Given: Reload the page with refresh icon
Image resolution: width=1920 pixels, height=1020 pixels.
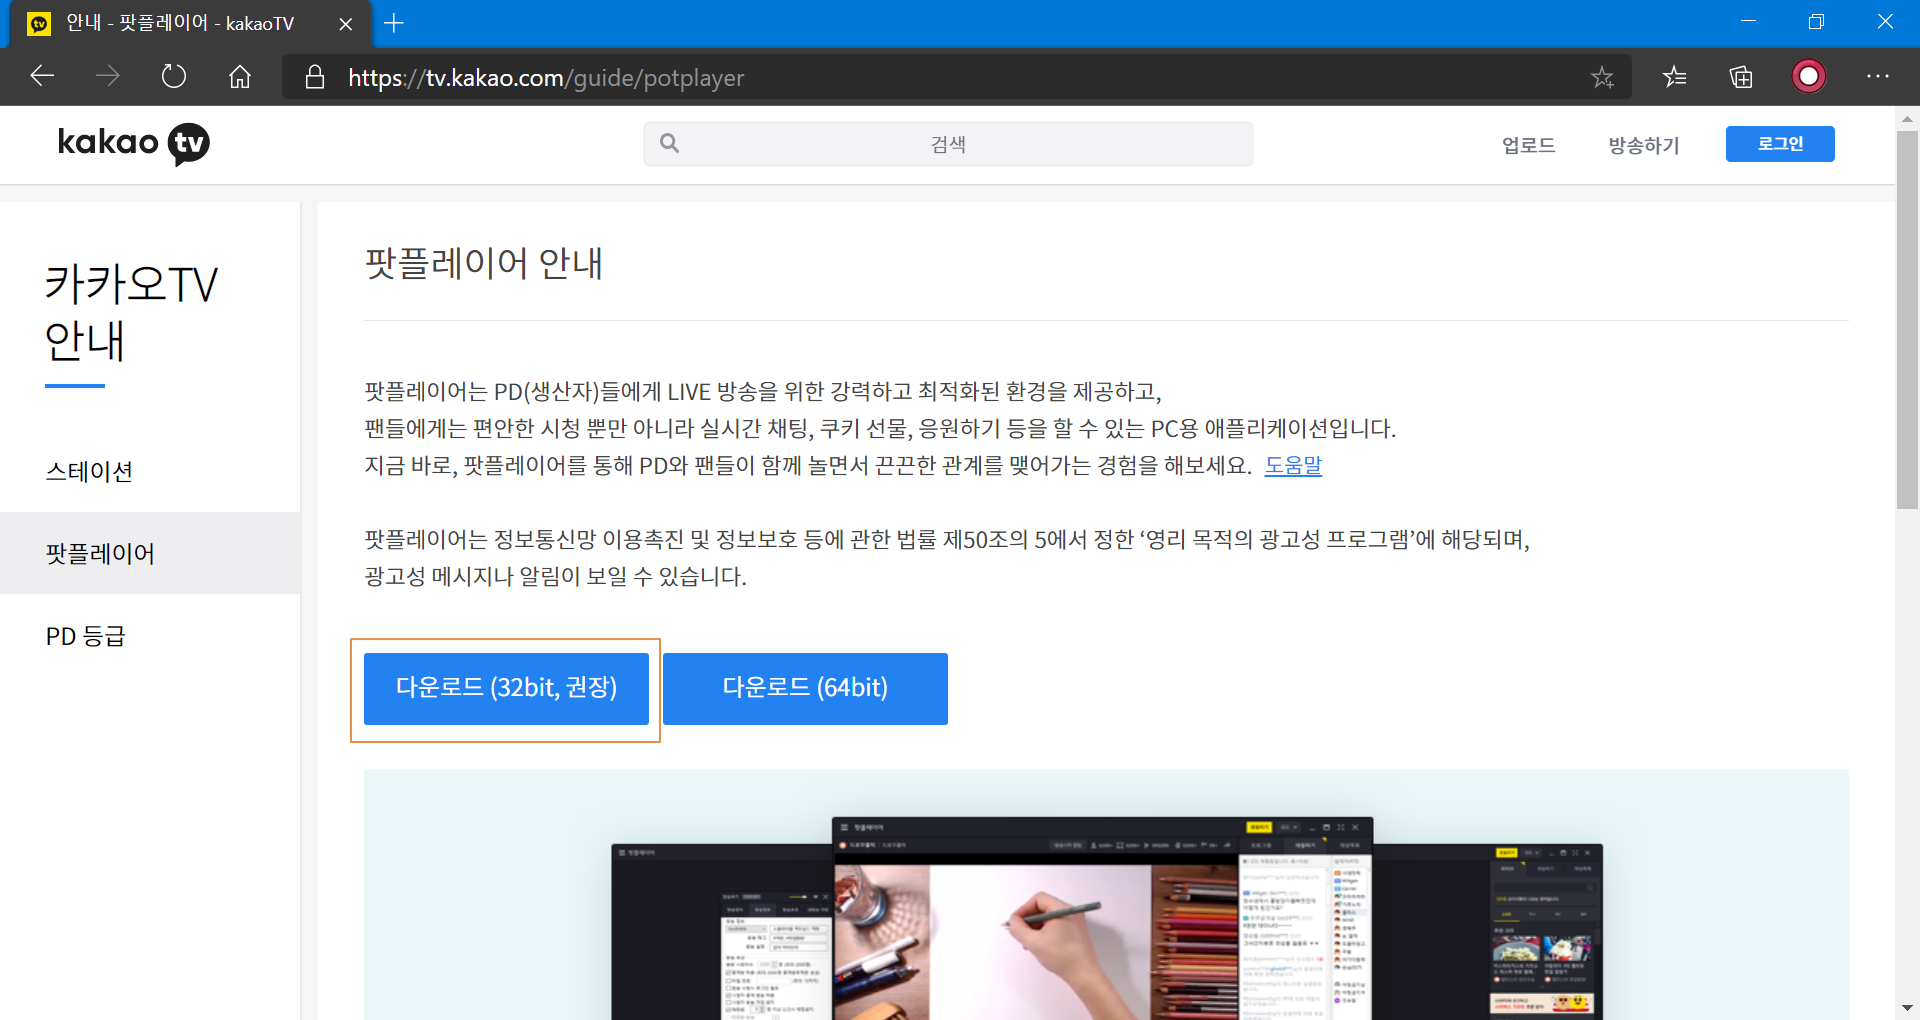Looking at the screenshot, I should coord(174,76).
